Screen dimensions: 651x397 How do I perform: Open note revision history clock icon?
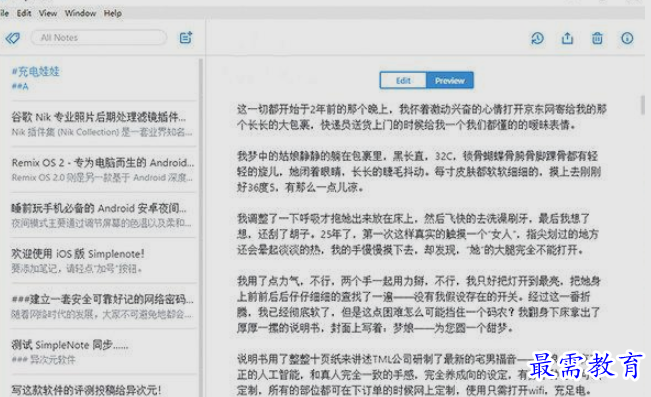[538, 38]
